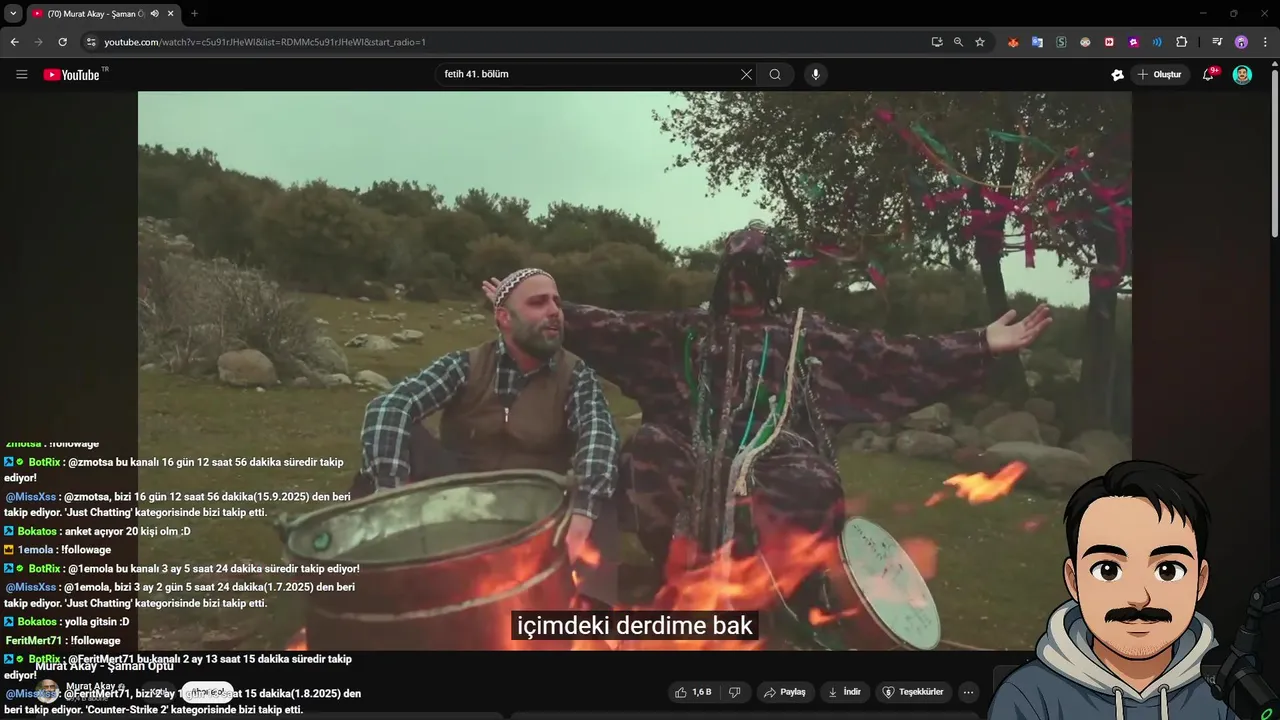Open the green S extension
The width and height of the screenshot is (1280, 720).
[x=1061, y=42]
